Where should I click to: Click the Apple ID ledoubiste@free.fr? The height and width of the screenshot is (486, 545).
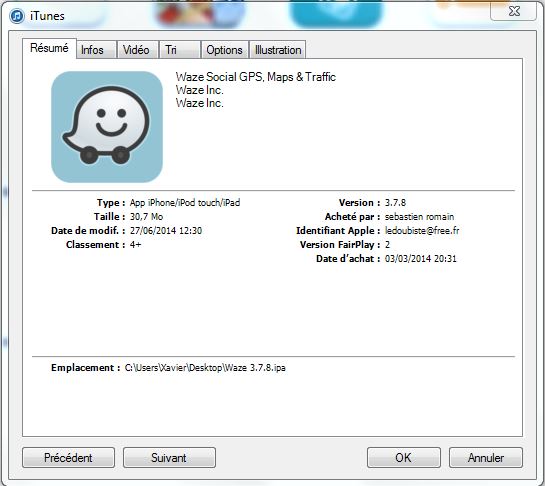click(x=422, y=230)
